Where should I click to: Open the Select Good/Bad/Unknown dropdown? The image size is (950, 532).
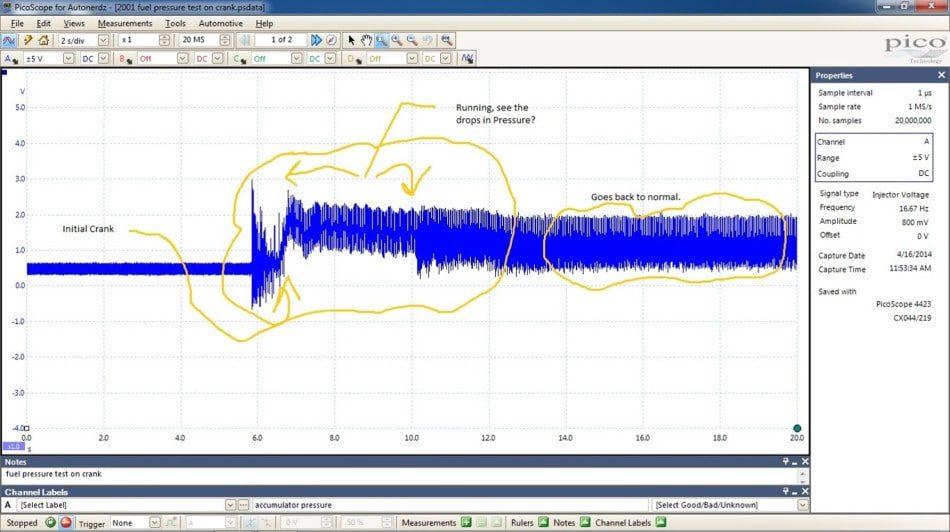coord(803,505)
